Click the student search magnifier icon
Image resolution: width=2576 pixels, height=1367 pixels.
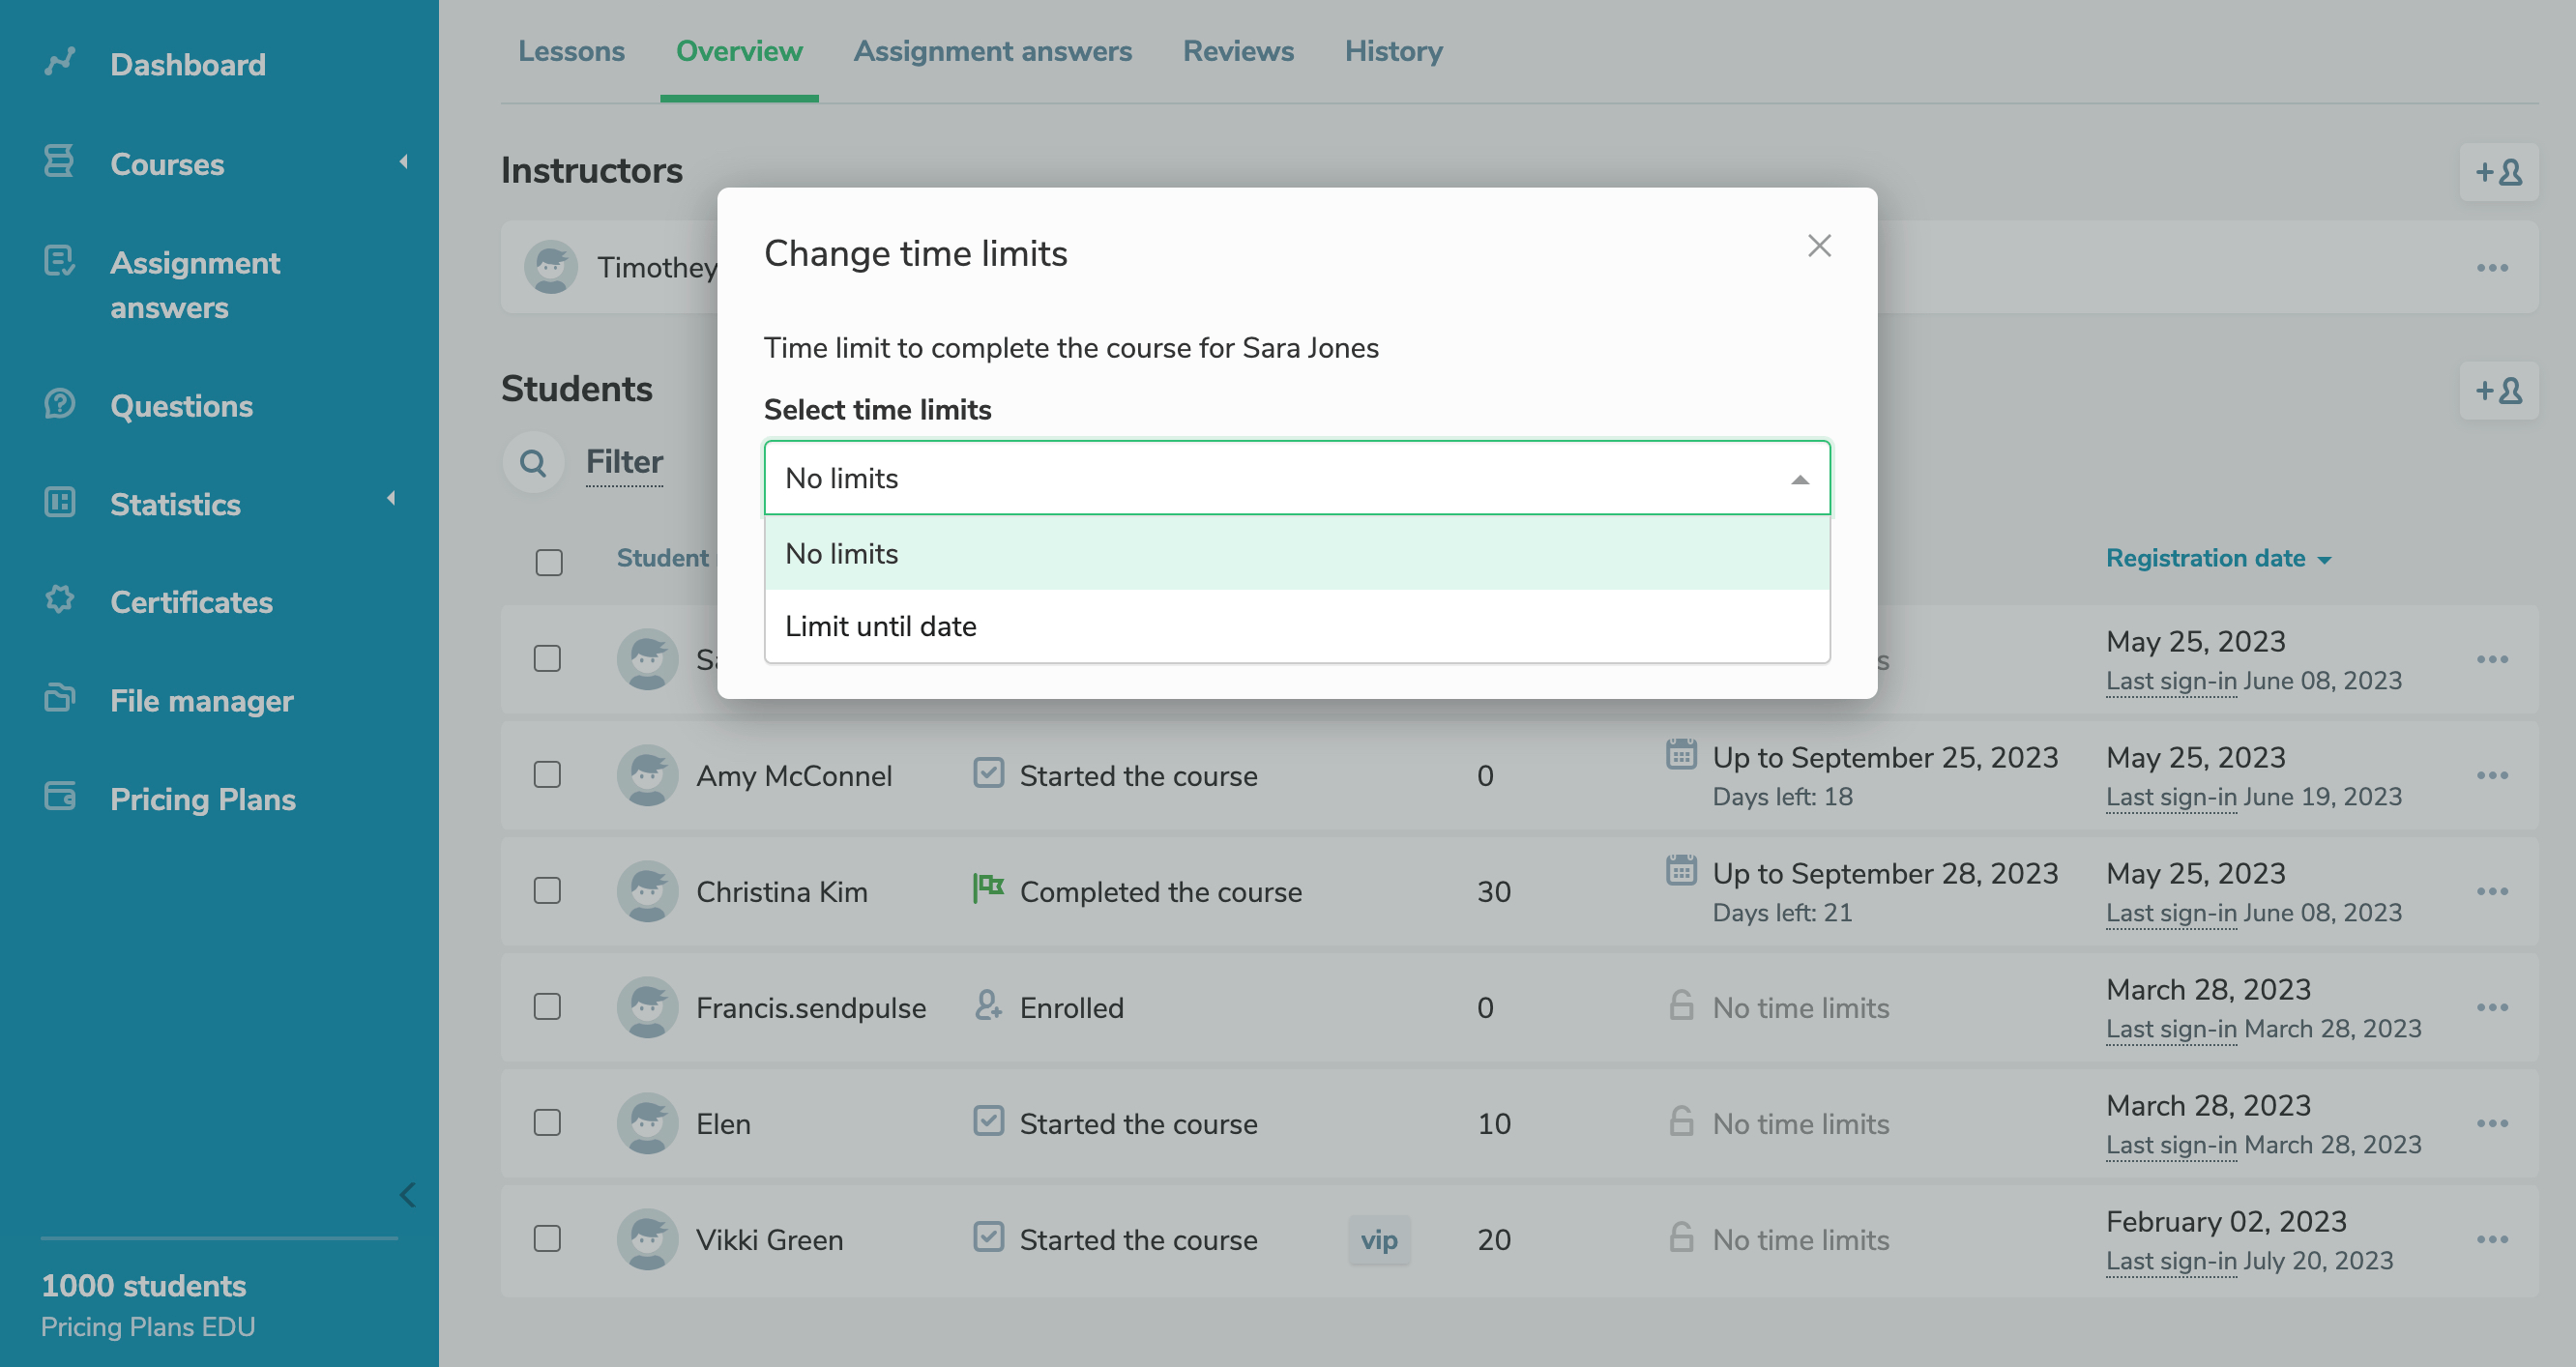pyautogui.click(x=533, y=462)
